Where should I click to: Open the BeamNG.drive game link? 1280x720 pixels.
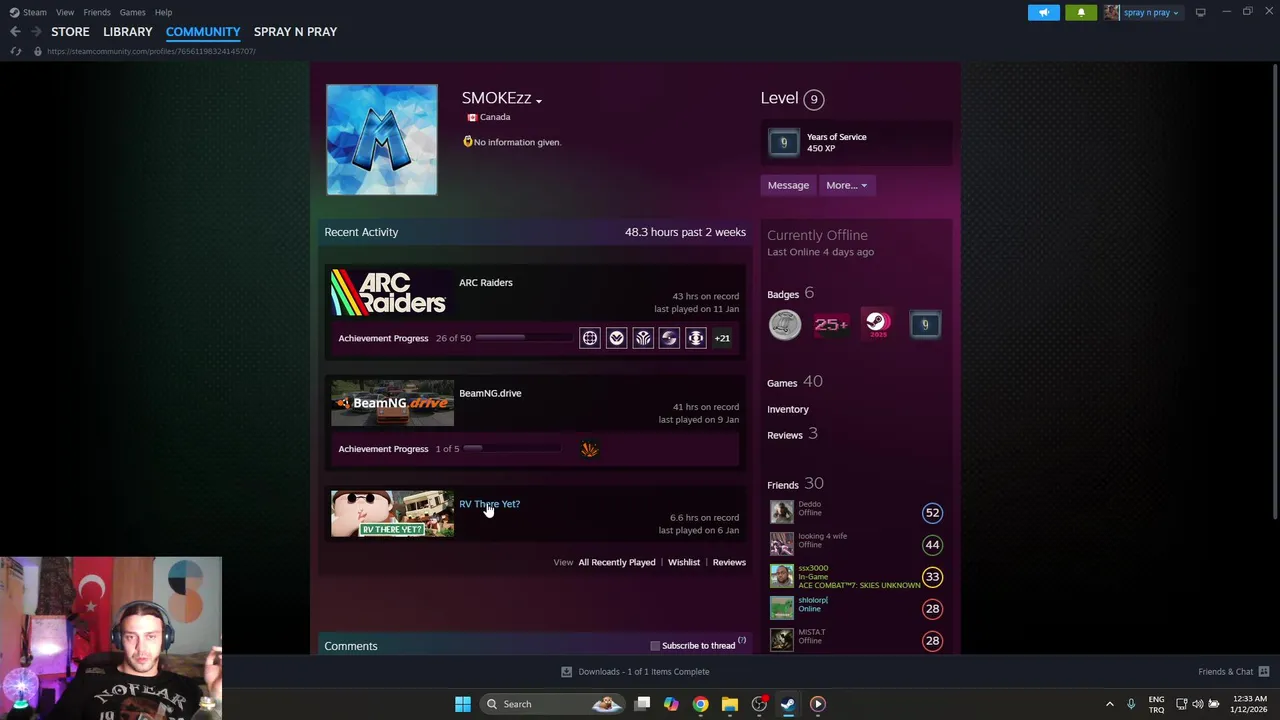(x=490, y=393)
